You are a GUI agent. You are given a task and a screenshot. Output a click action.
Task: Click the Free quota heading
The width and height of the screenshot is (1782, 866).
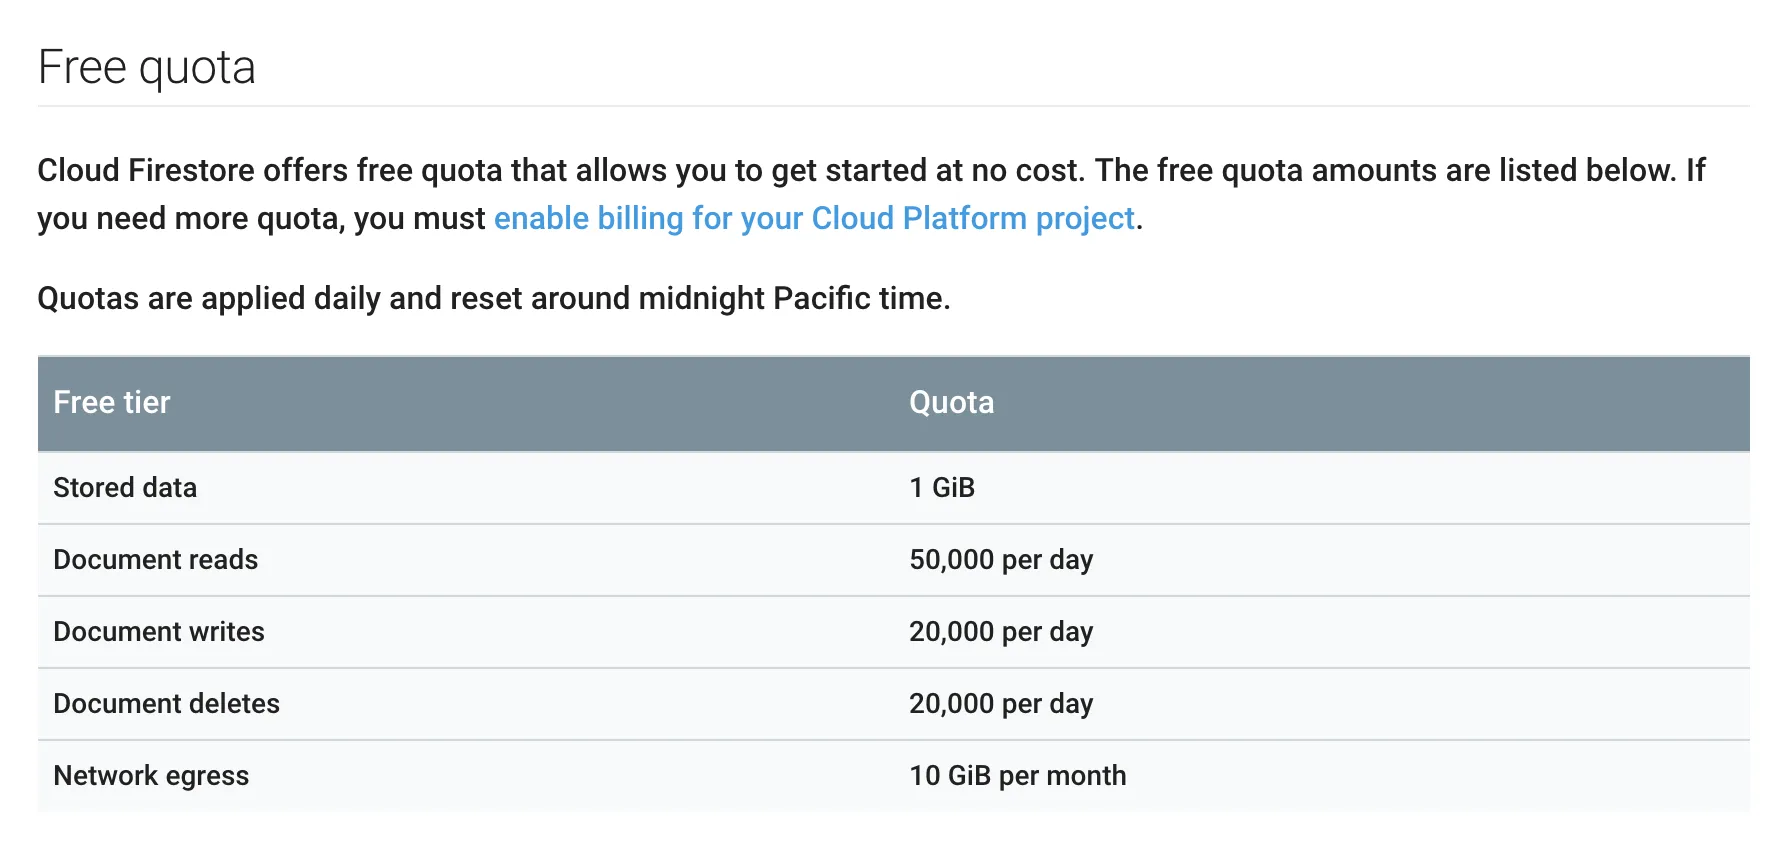point(147,68)
